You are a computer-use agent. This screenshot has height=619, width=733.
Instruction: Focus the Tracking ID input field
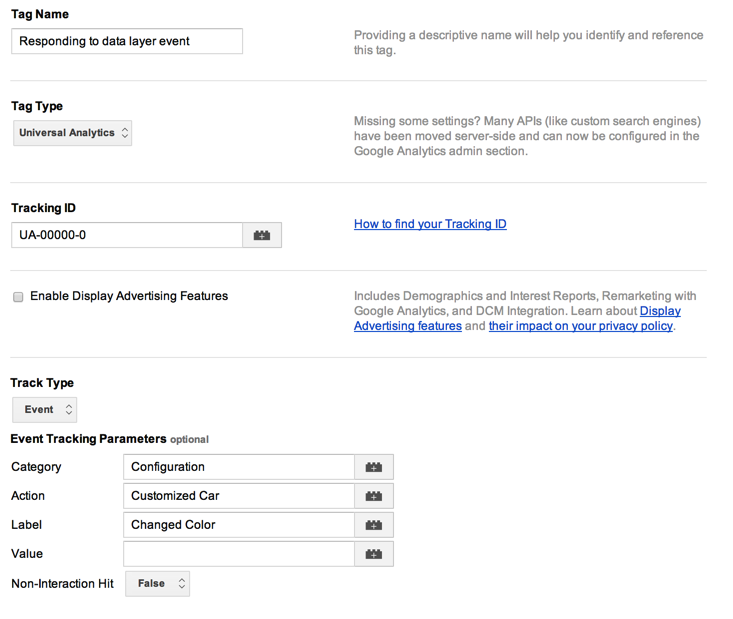pos(127,235)
